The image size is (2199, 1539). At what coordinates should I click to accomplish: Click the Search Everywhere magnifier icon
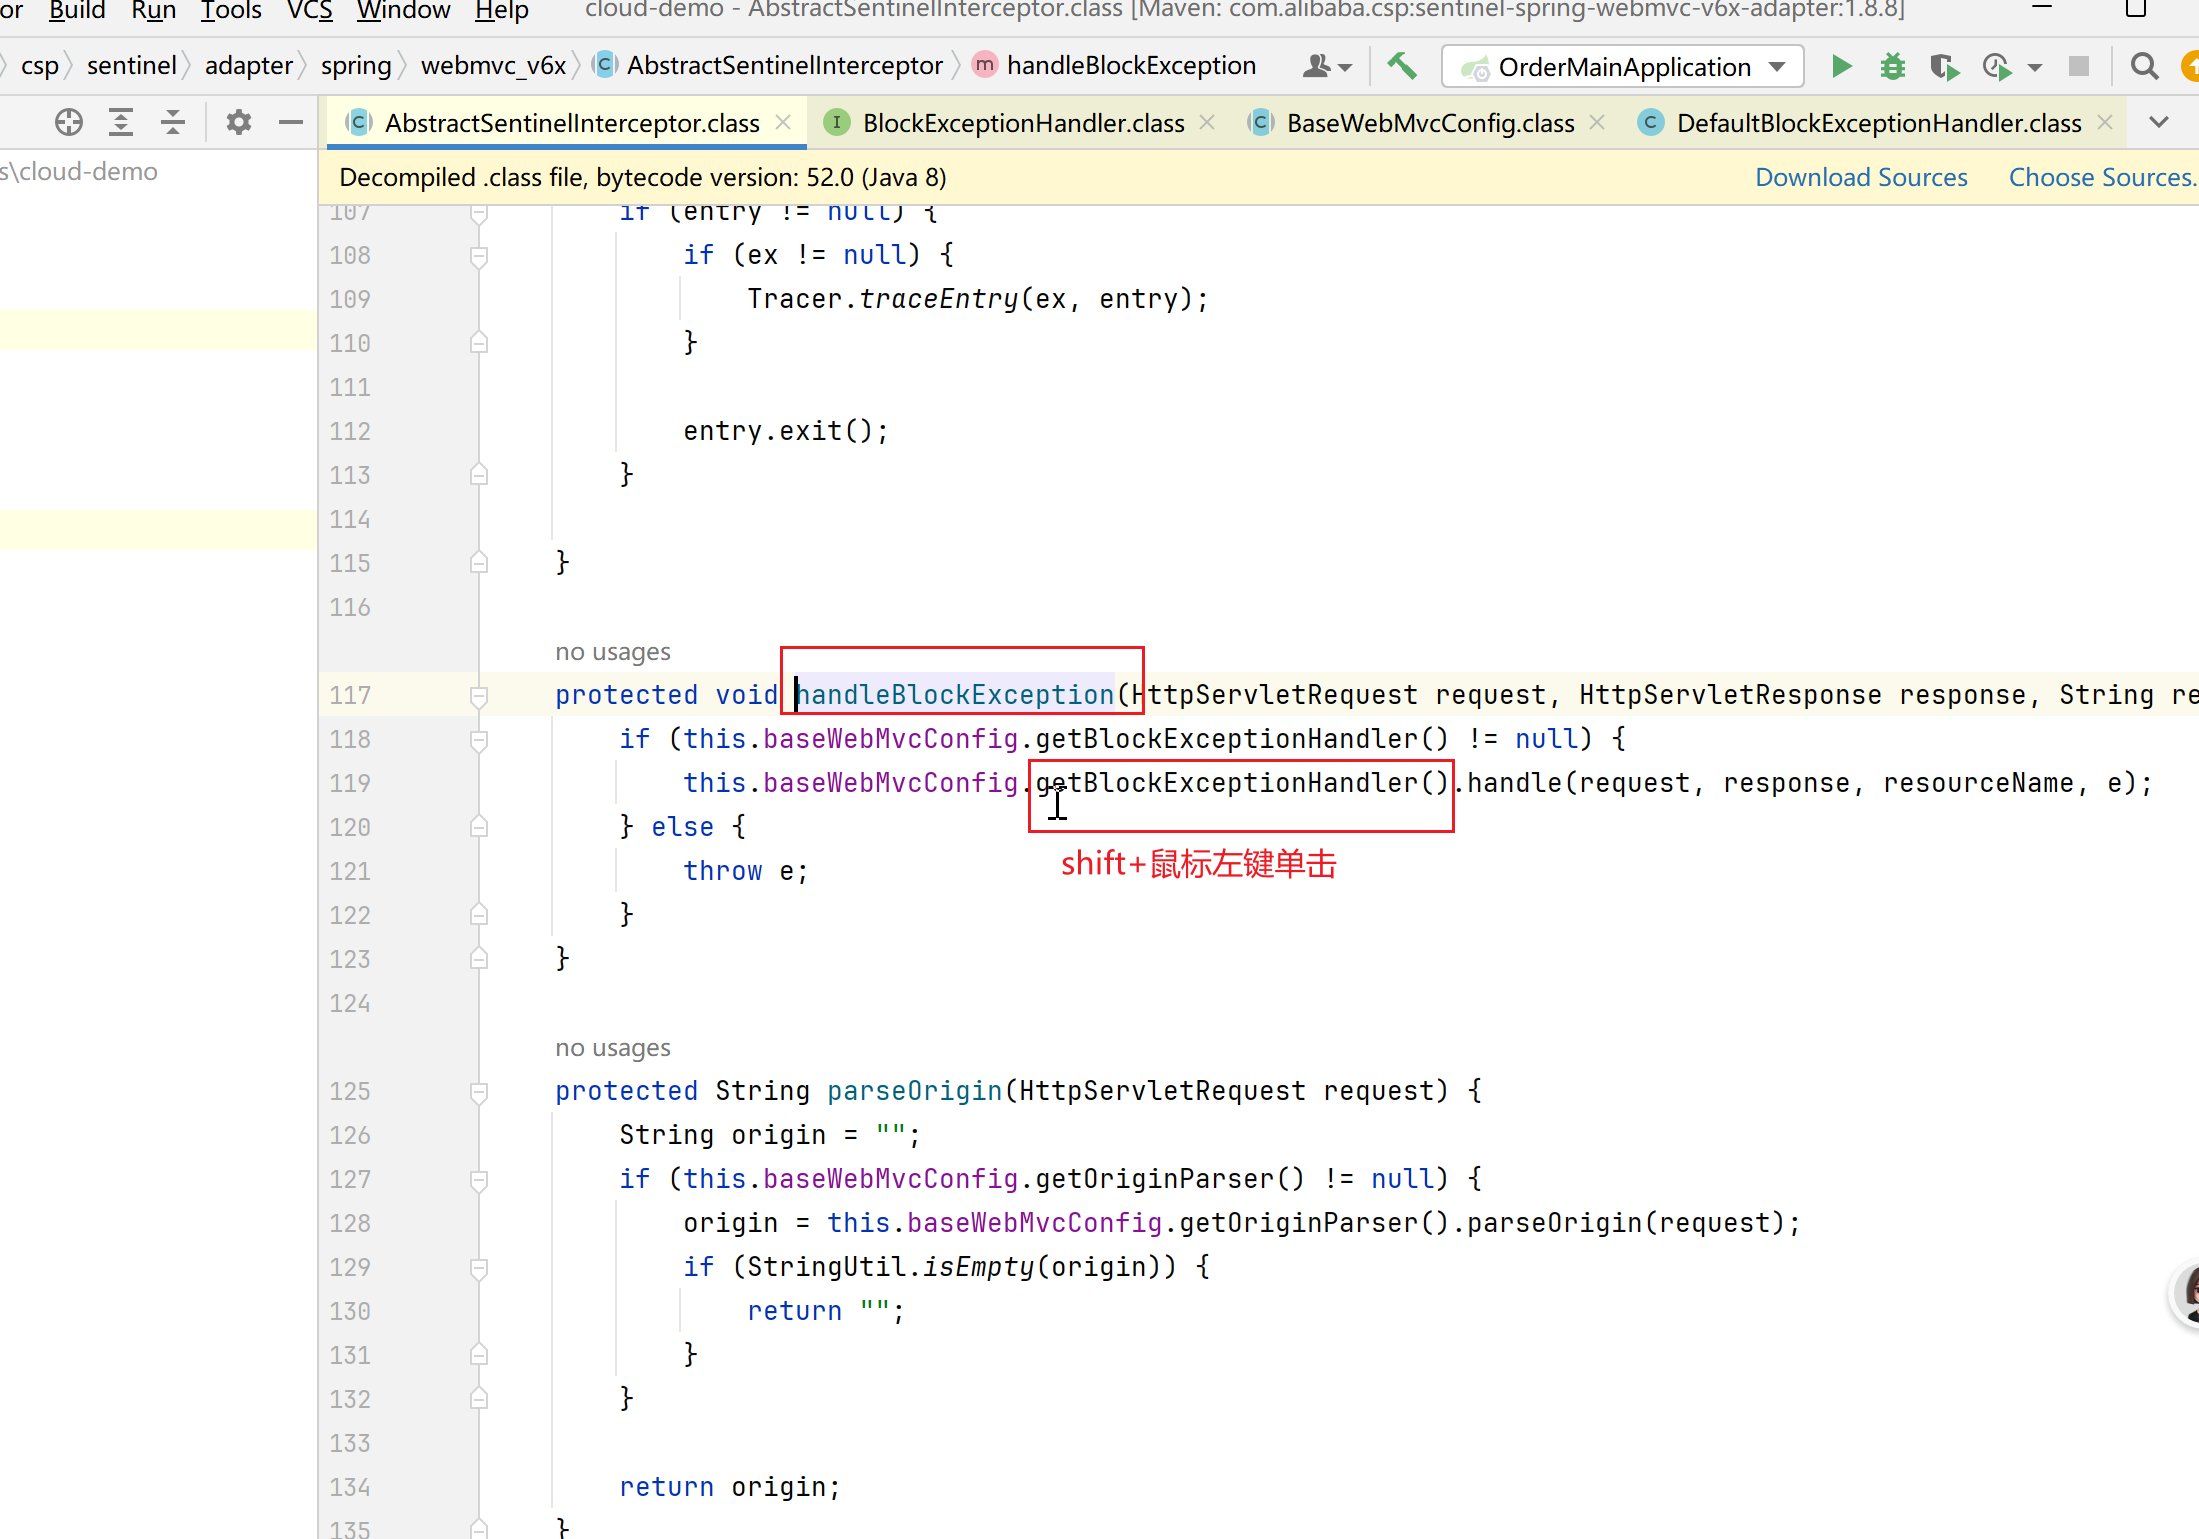(2144, 67)
